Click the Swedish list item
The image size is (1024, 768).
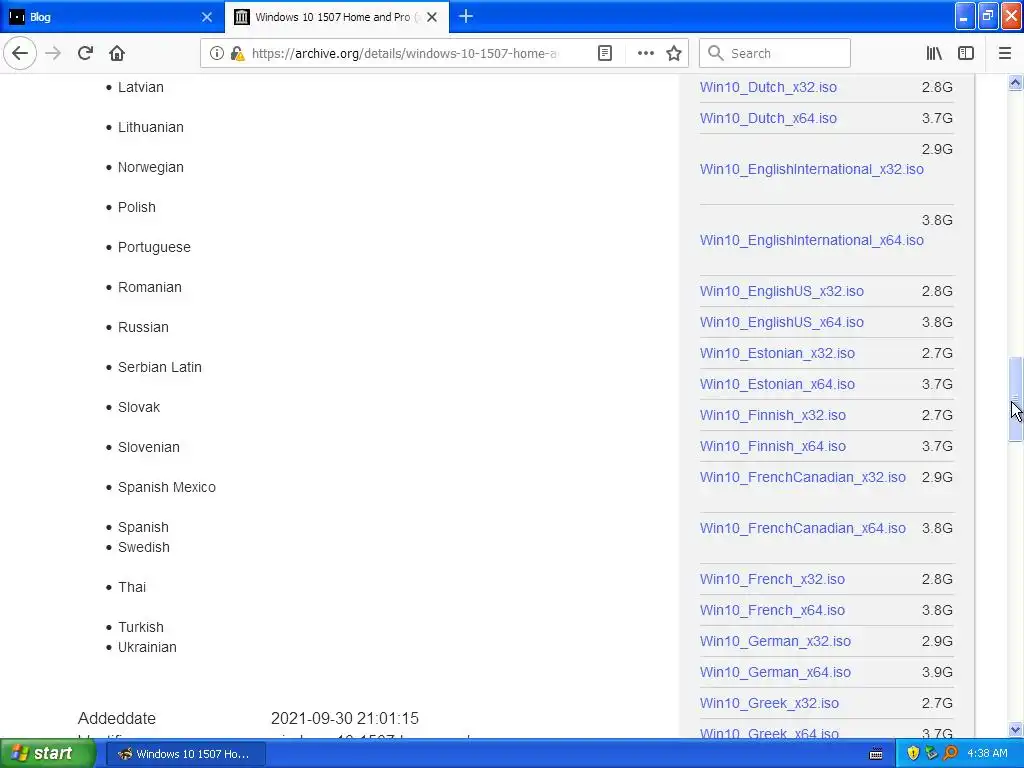143,547
